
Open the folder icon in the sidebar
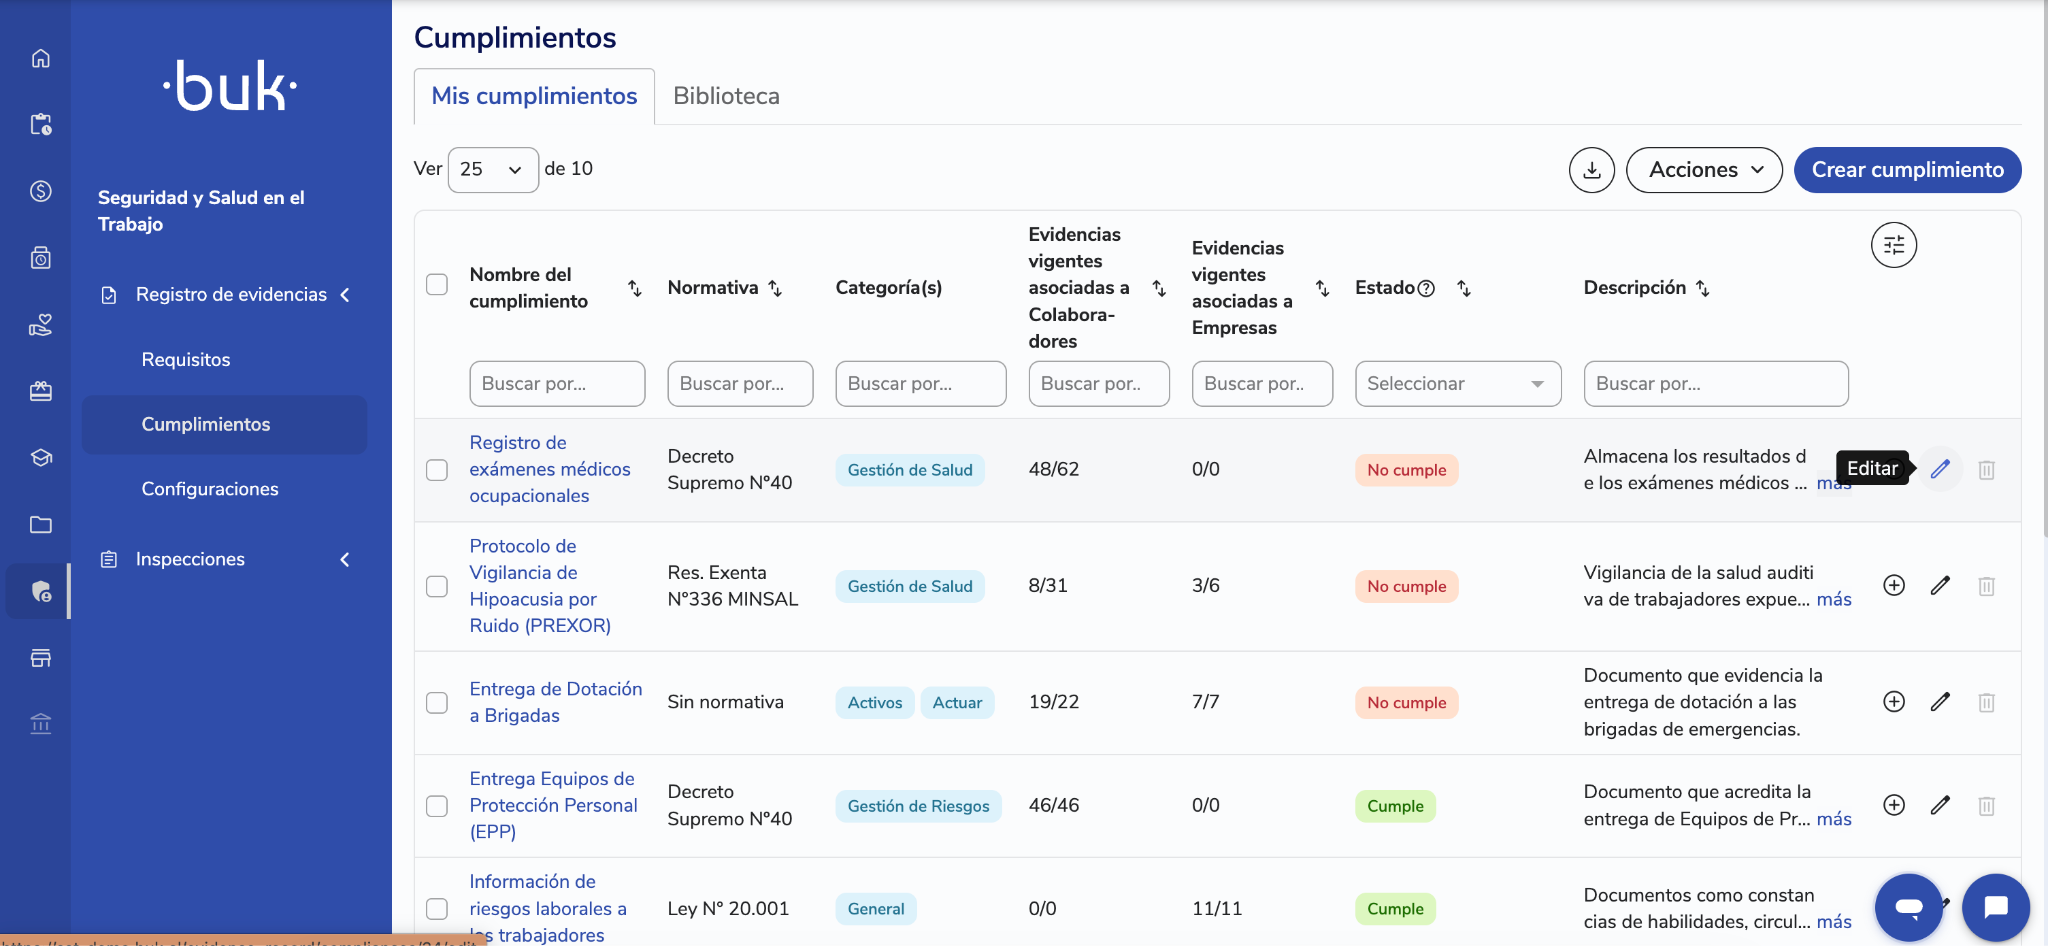(x=41, y=525)
